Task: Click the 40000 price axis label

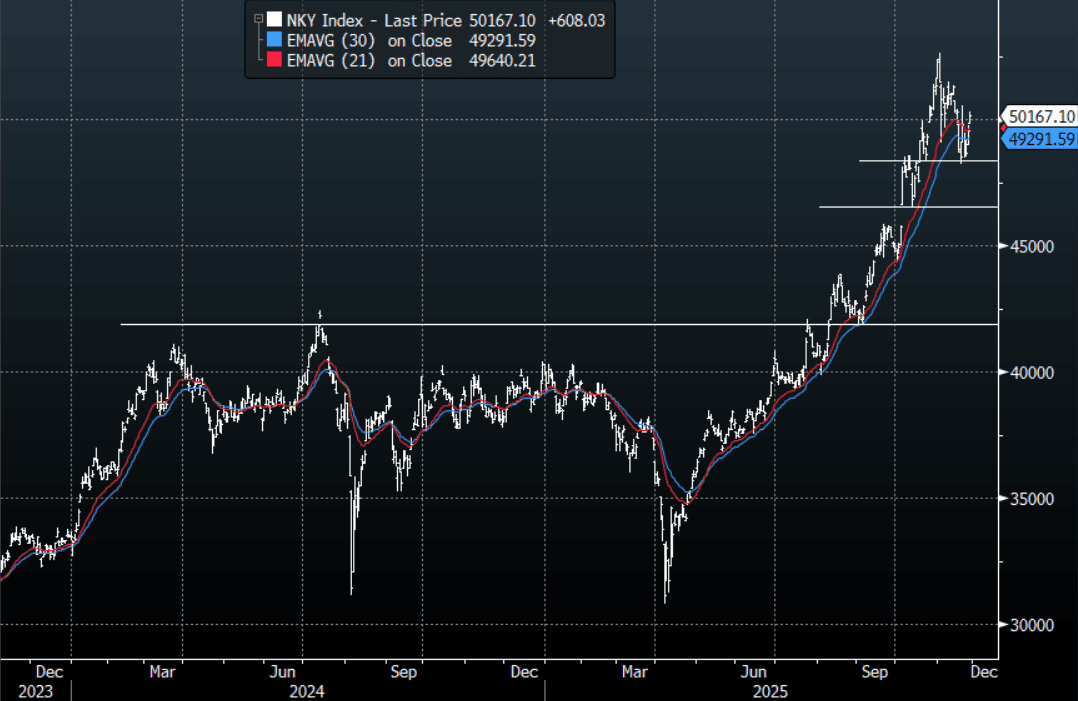Action: point(1028,372)
